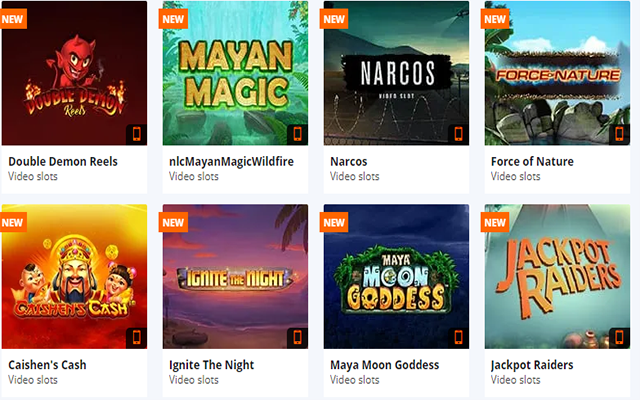Open the Double Demon Reels thumbnail
Image resolution: width=640 pixels, height=400 pixels.
[x=74, y=73]
